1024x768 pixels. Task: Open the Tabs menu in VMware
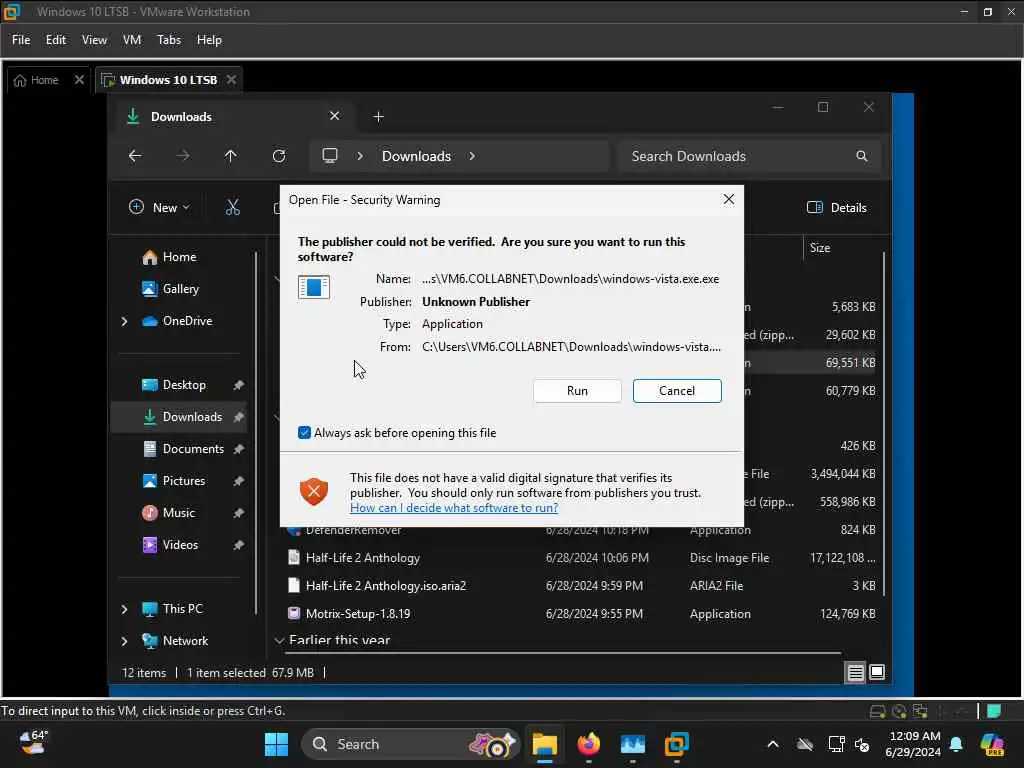(168, 40)
